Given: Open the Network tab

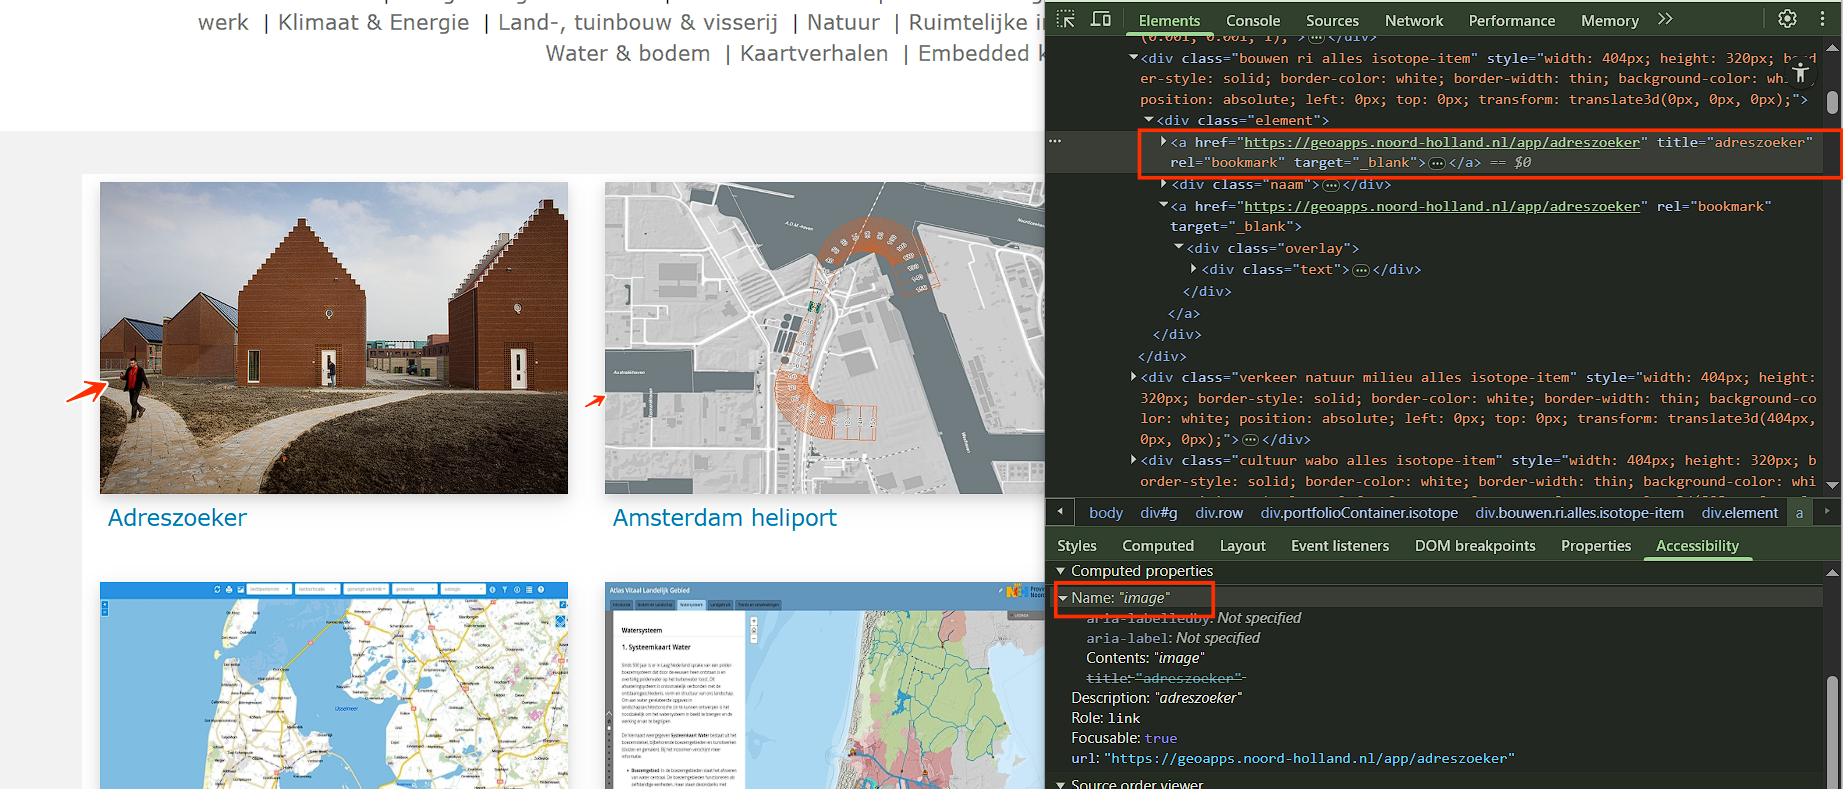Looking at the screenshot, I should click(x=1413, y=20).
